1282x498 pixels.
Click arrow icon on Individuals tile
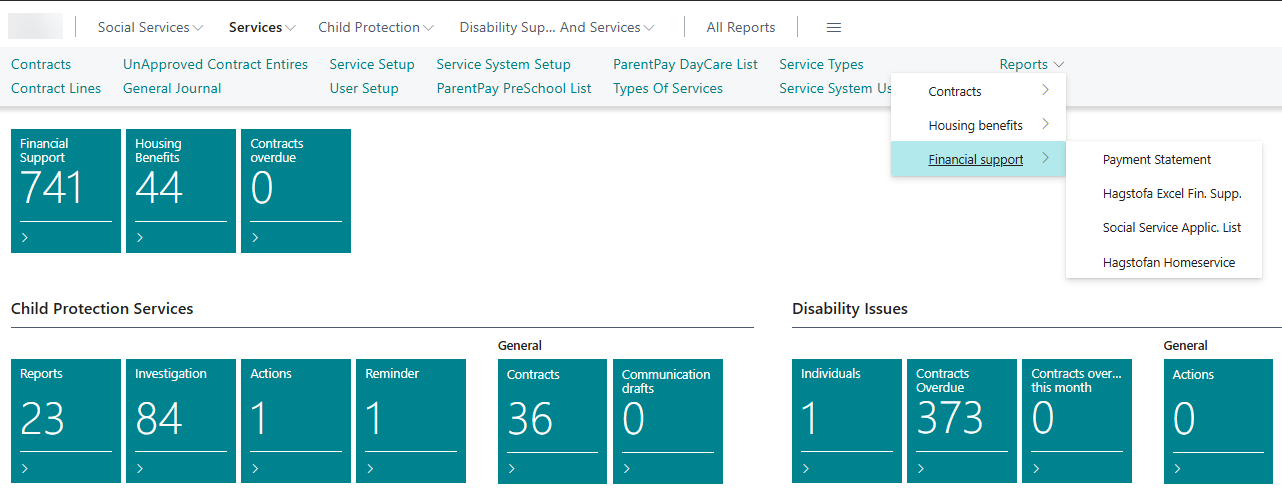pyautogui.click(x=806, y=468)
